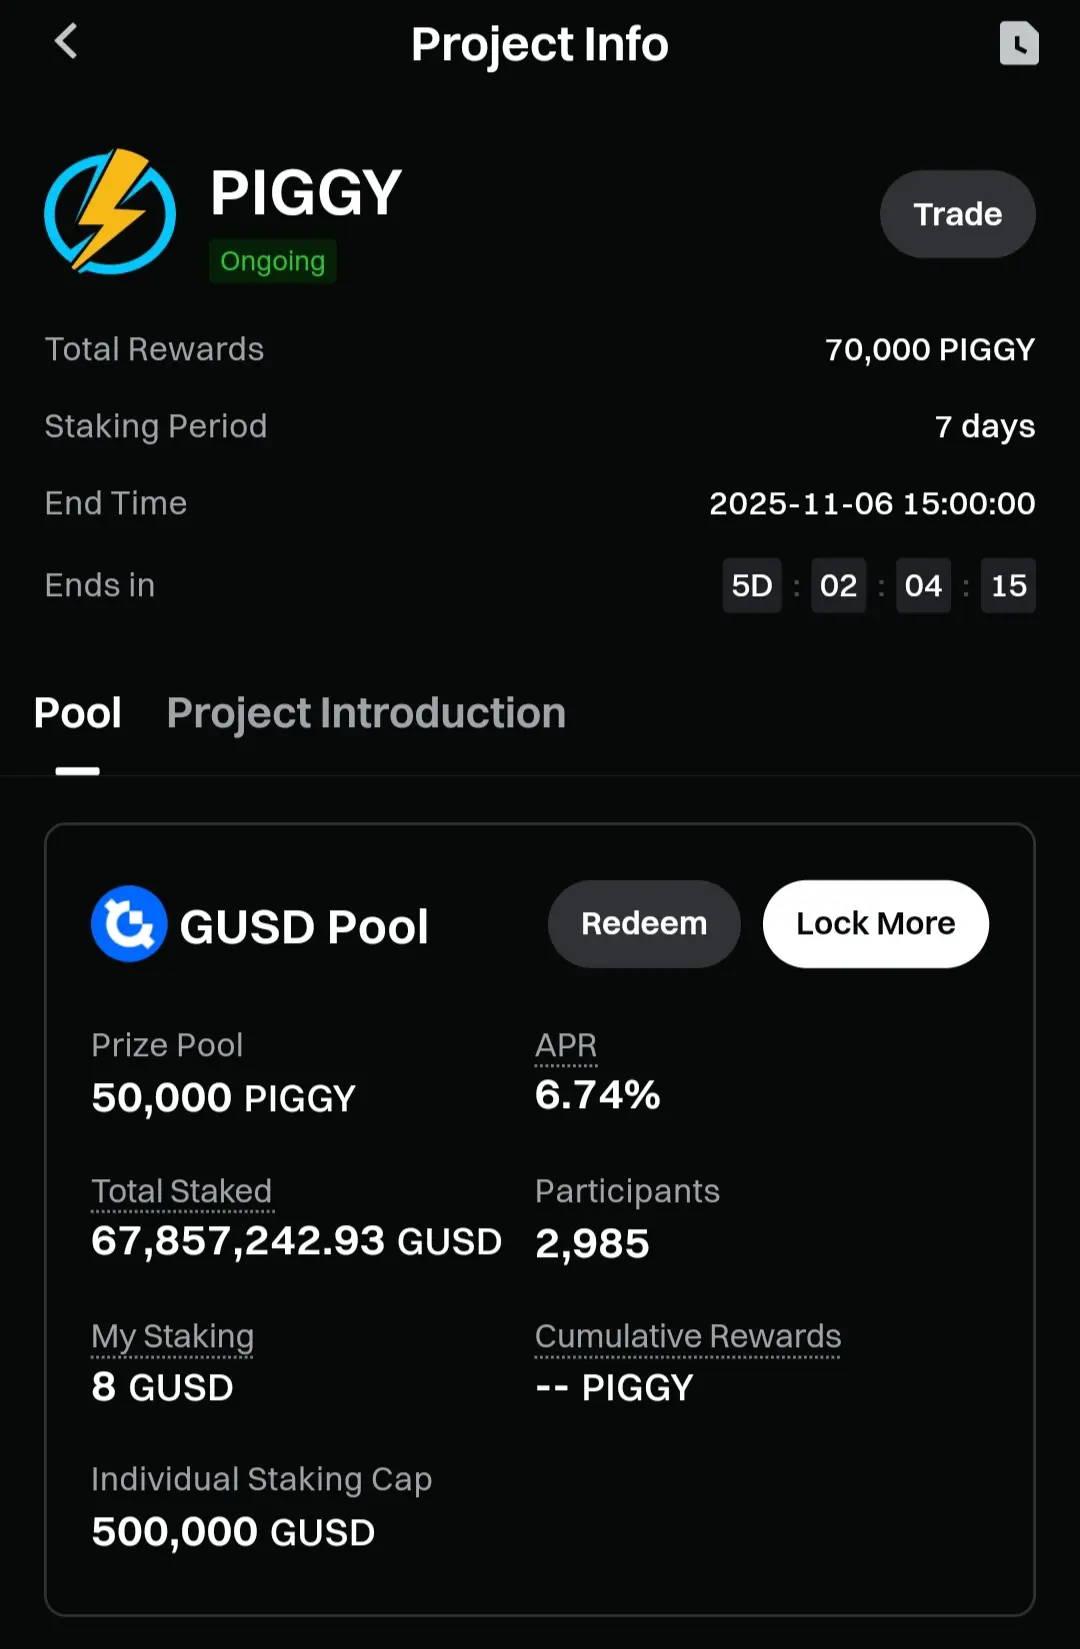Tap the underlined My Staking label
This screenshot has width=1080, height=1649.
172,1337
